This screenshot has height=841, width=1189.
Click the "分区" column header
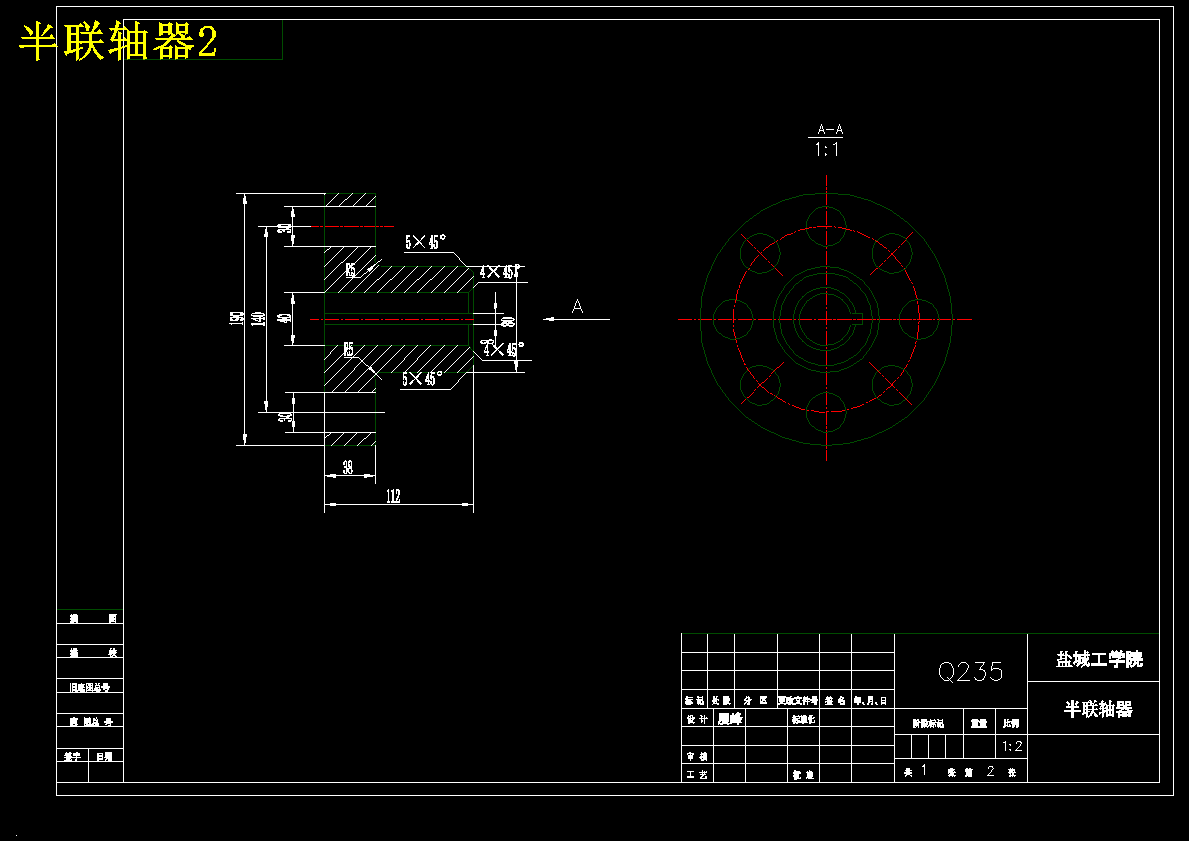coord(755,701)
